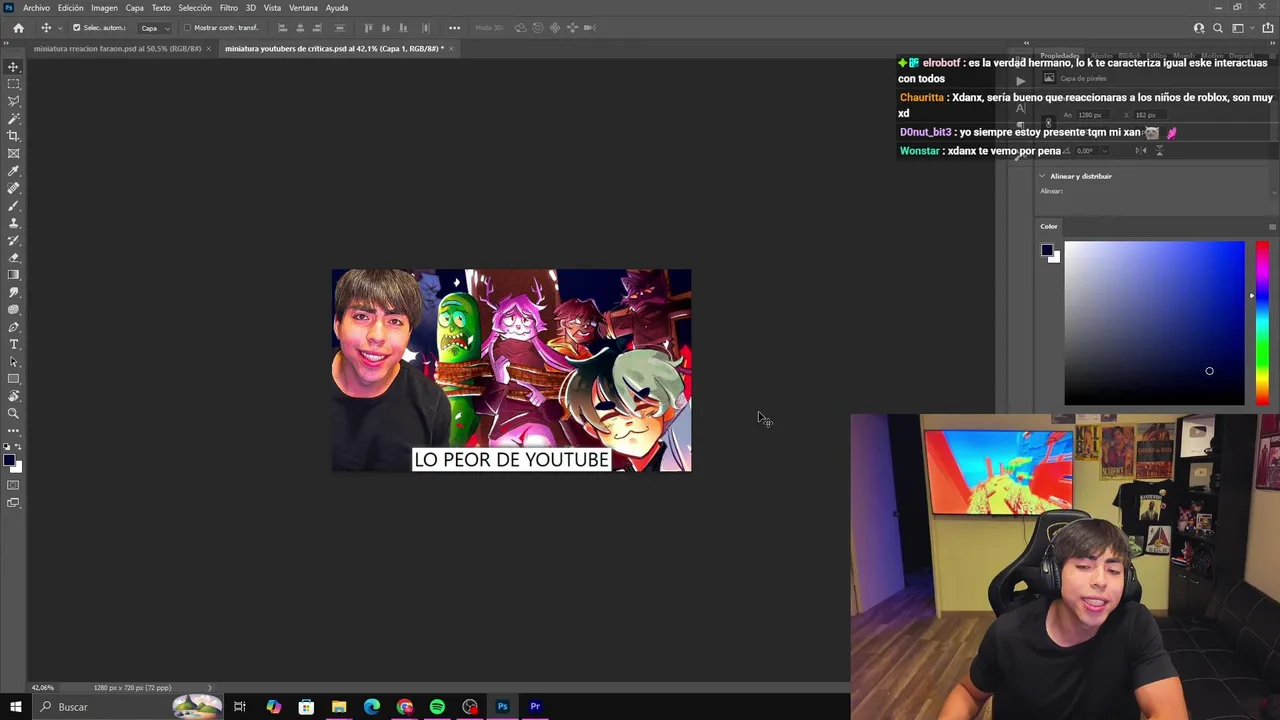The width and height of the screenshot is (1280, 720).
Task: Open status bar info arrow
Action: pos(209,688)
